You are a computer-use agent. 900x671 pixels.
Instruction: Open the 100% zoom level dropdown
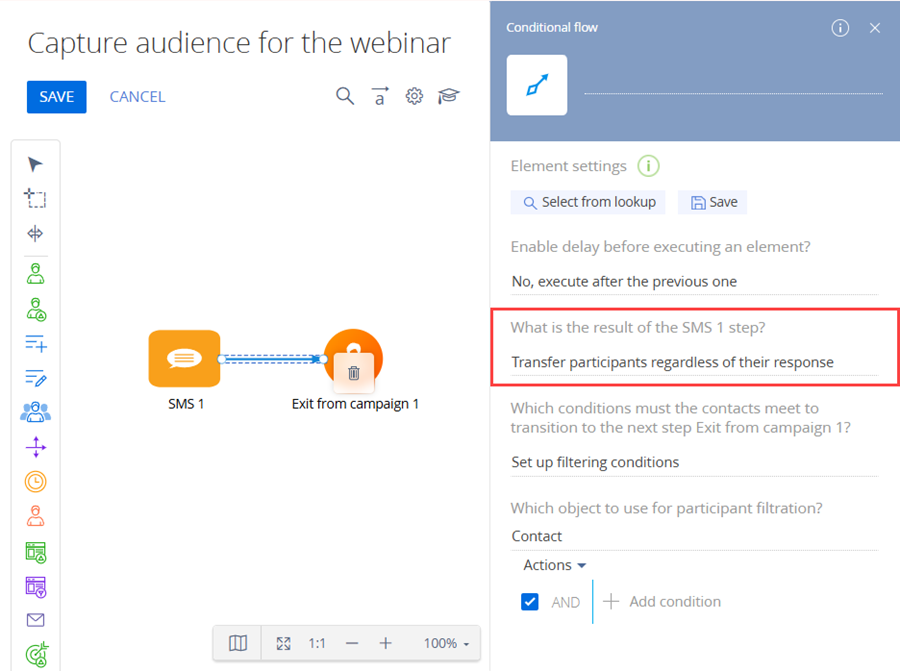tap(446, 643)
